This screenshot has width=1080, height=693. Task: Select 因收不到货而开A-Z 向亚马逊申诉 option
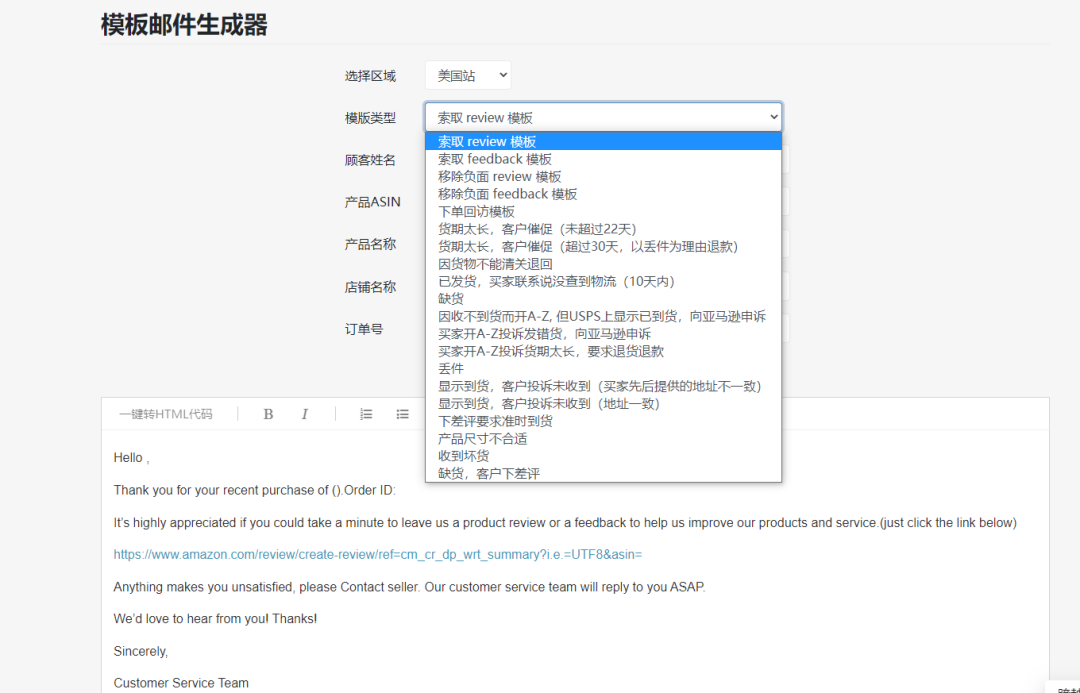click(603, 316)
